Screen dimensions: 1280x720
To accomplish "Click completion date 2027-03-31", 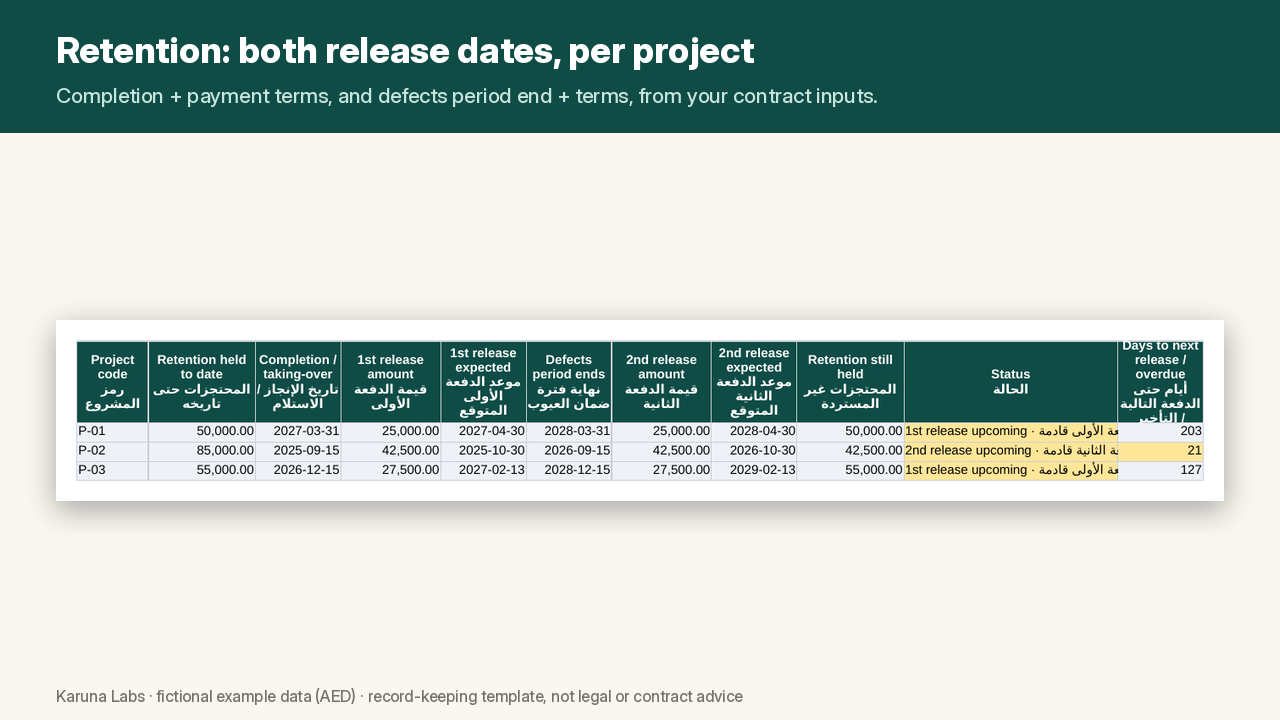I will (x=298, y=432).
